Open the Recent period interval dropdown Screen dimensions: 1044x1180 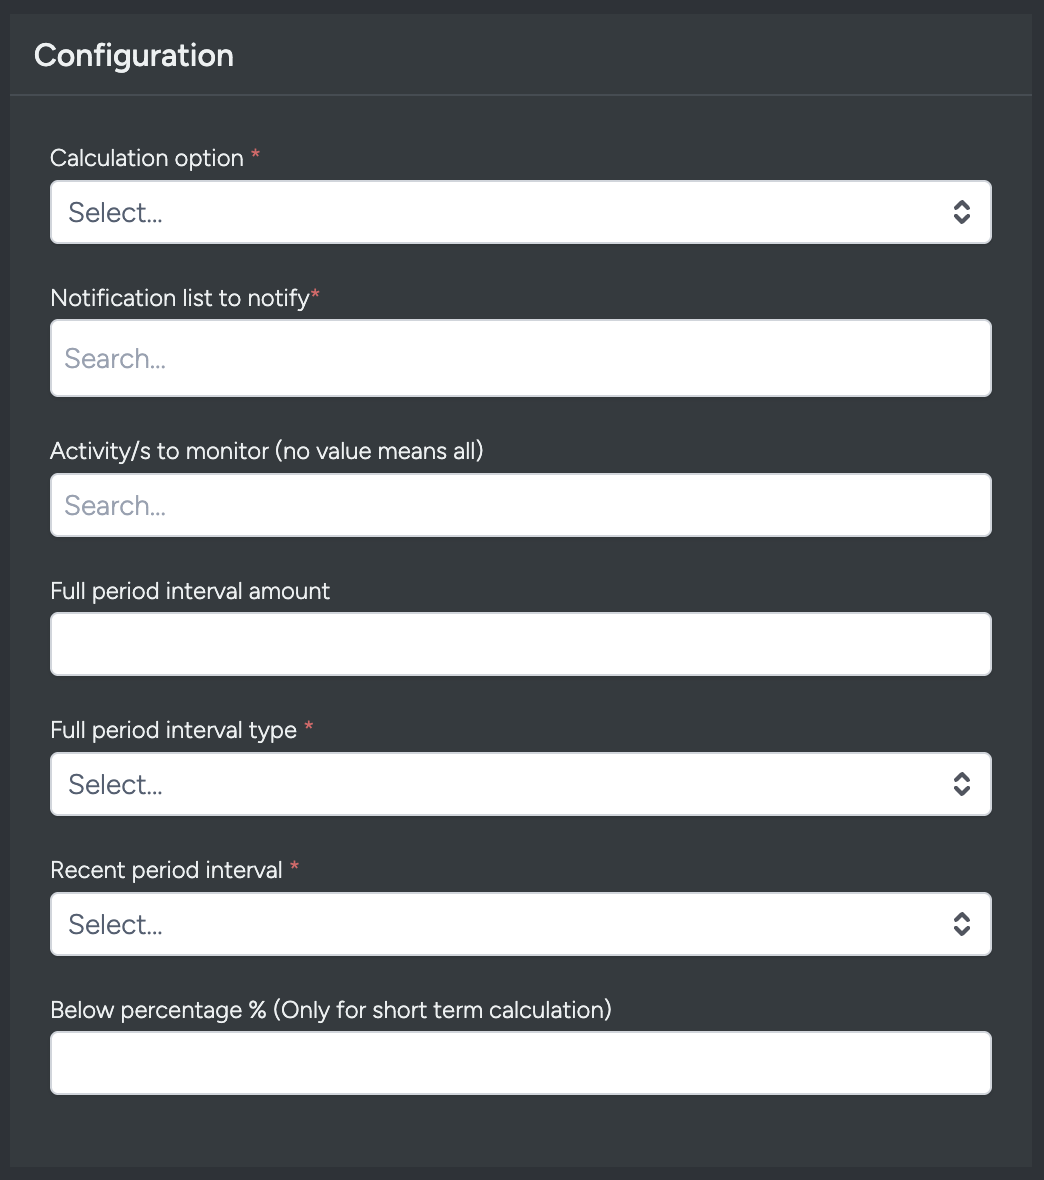point(500,924)
